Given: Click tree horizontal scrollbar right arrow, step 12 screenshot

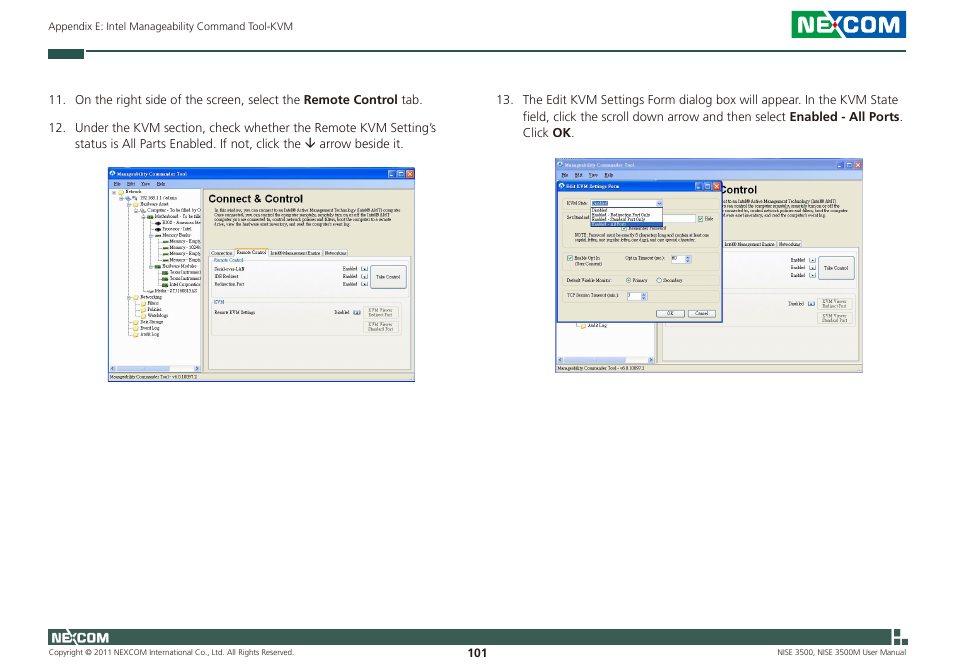Looking at the screenshot, I should (197, 369).
